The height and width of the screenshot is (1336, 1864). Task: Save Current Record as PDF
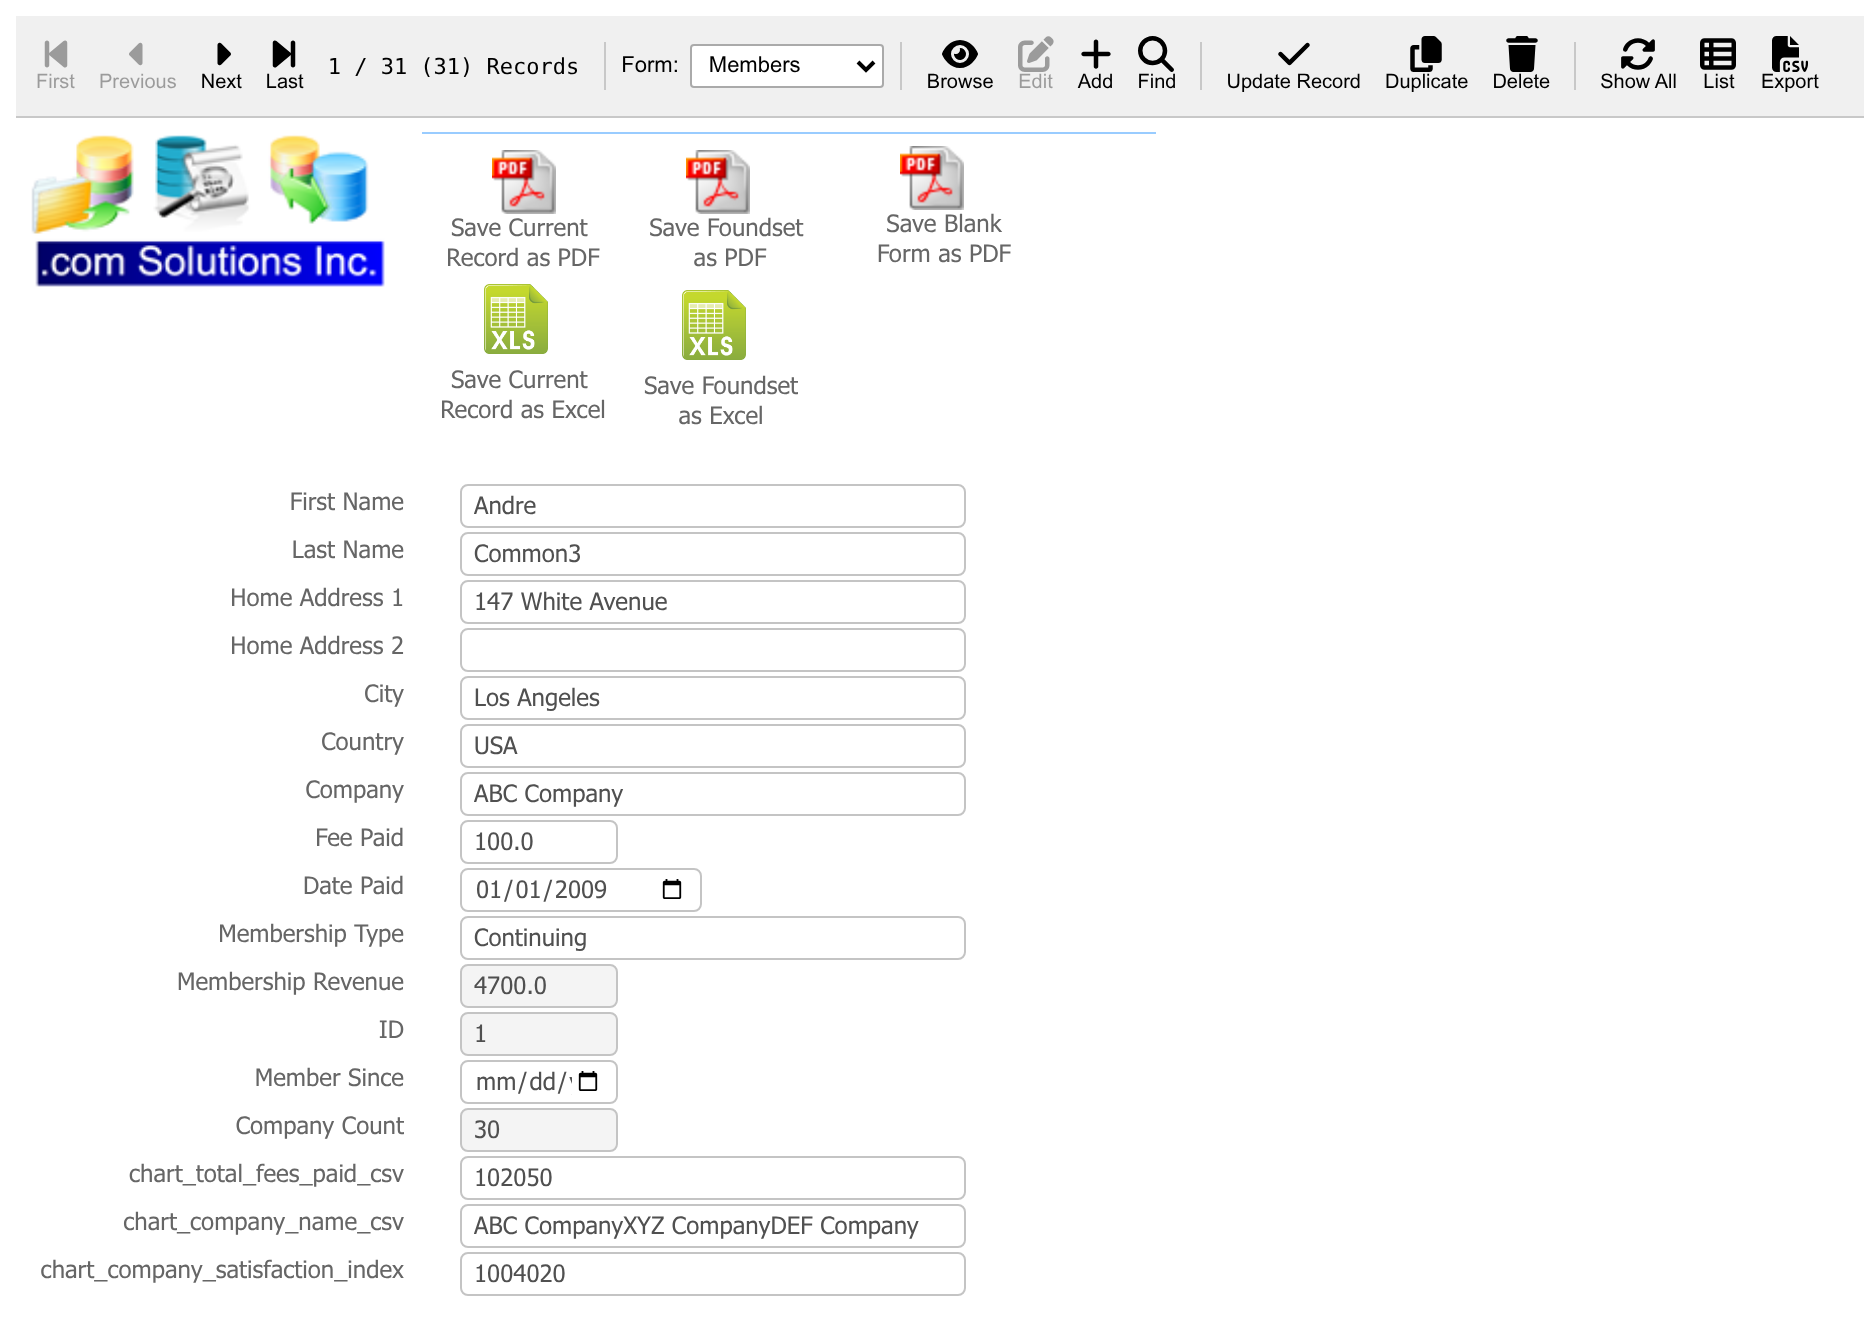[522, 210]
